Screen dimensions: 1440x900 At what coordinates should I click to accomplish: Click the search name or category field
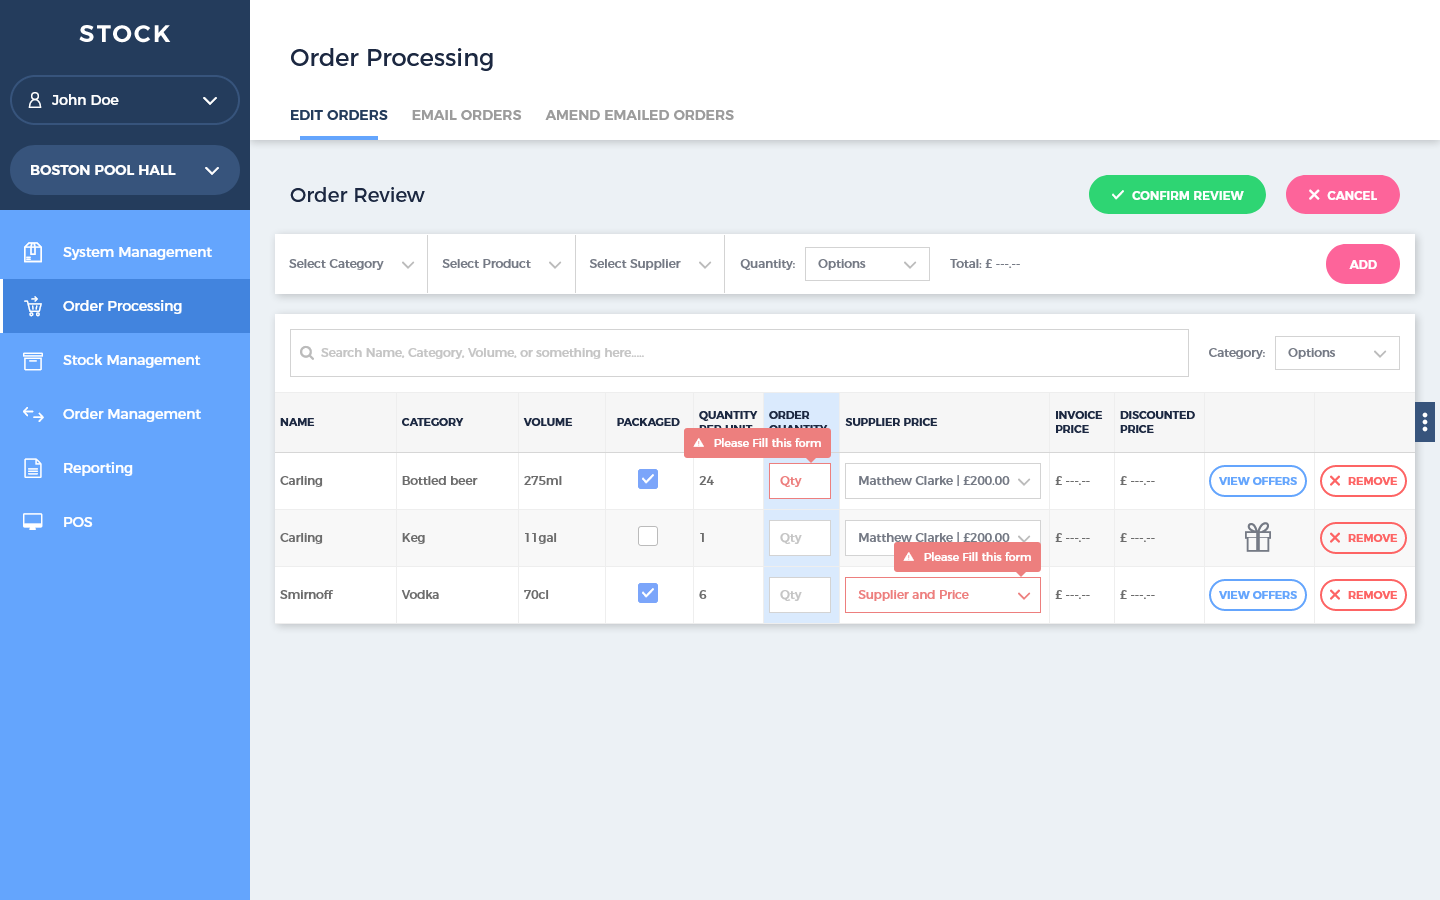(740, 353)
